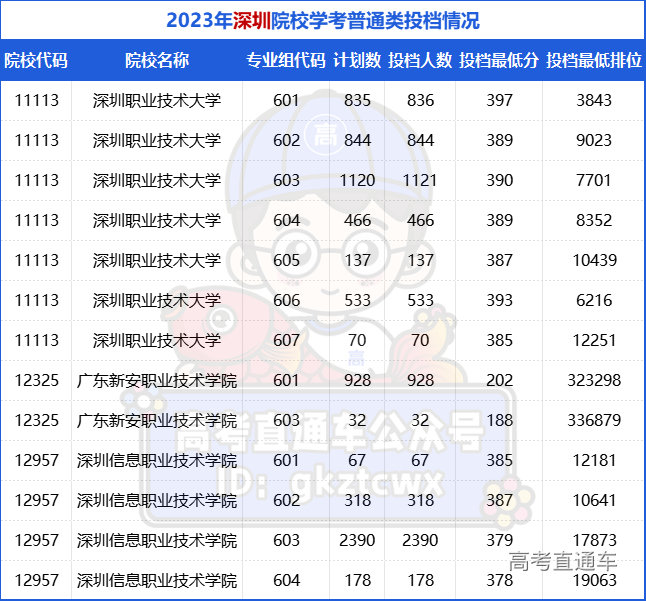Select the minimum score cell 397
Viewport: 646px width, 601px height.
[499, 100]
